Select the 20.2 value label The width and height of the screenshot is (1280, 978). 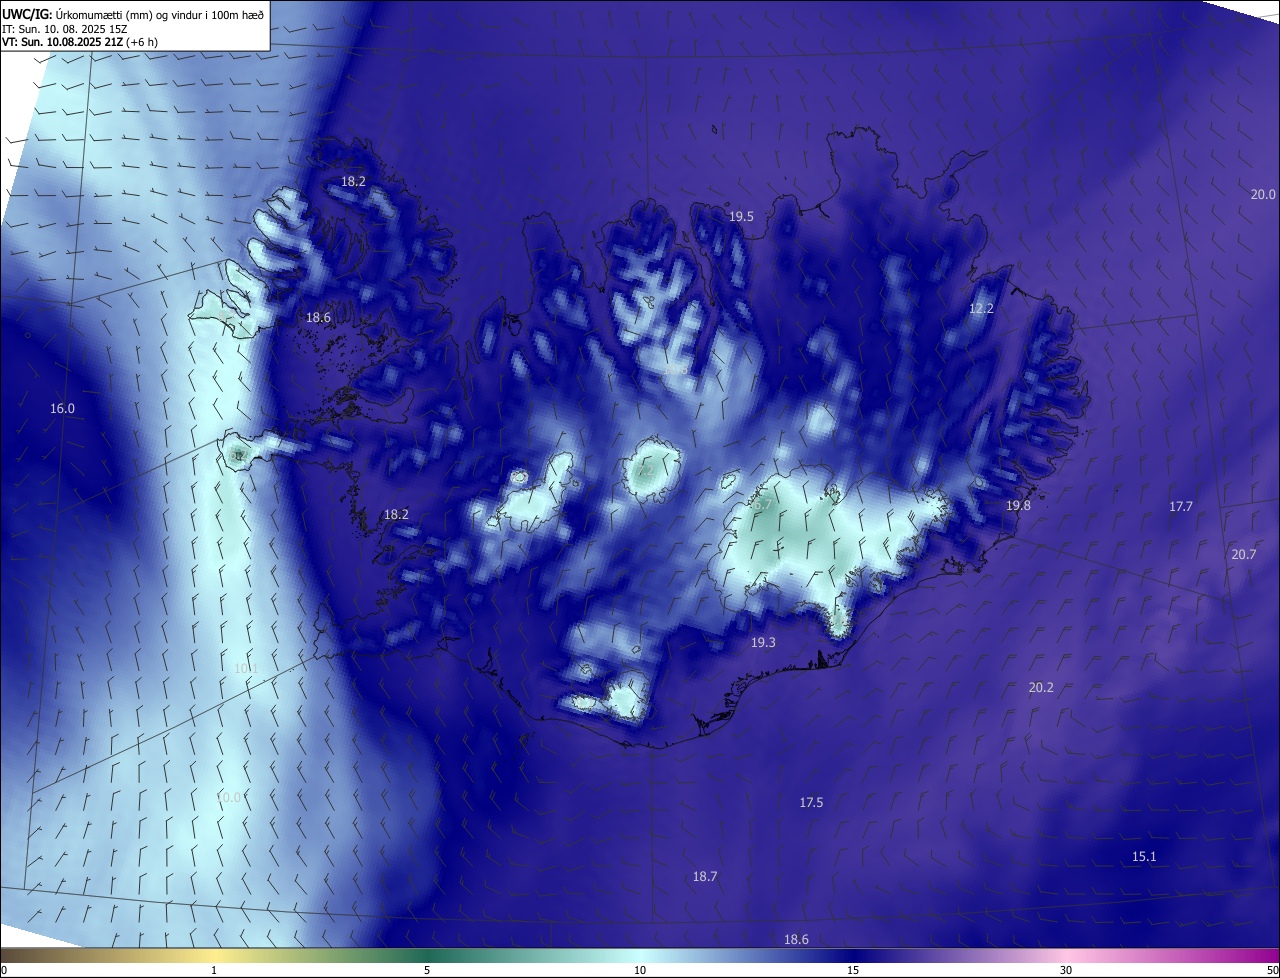[1041, 688]
